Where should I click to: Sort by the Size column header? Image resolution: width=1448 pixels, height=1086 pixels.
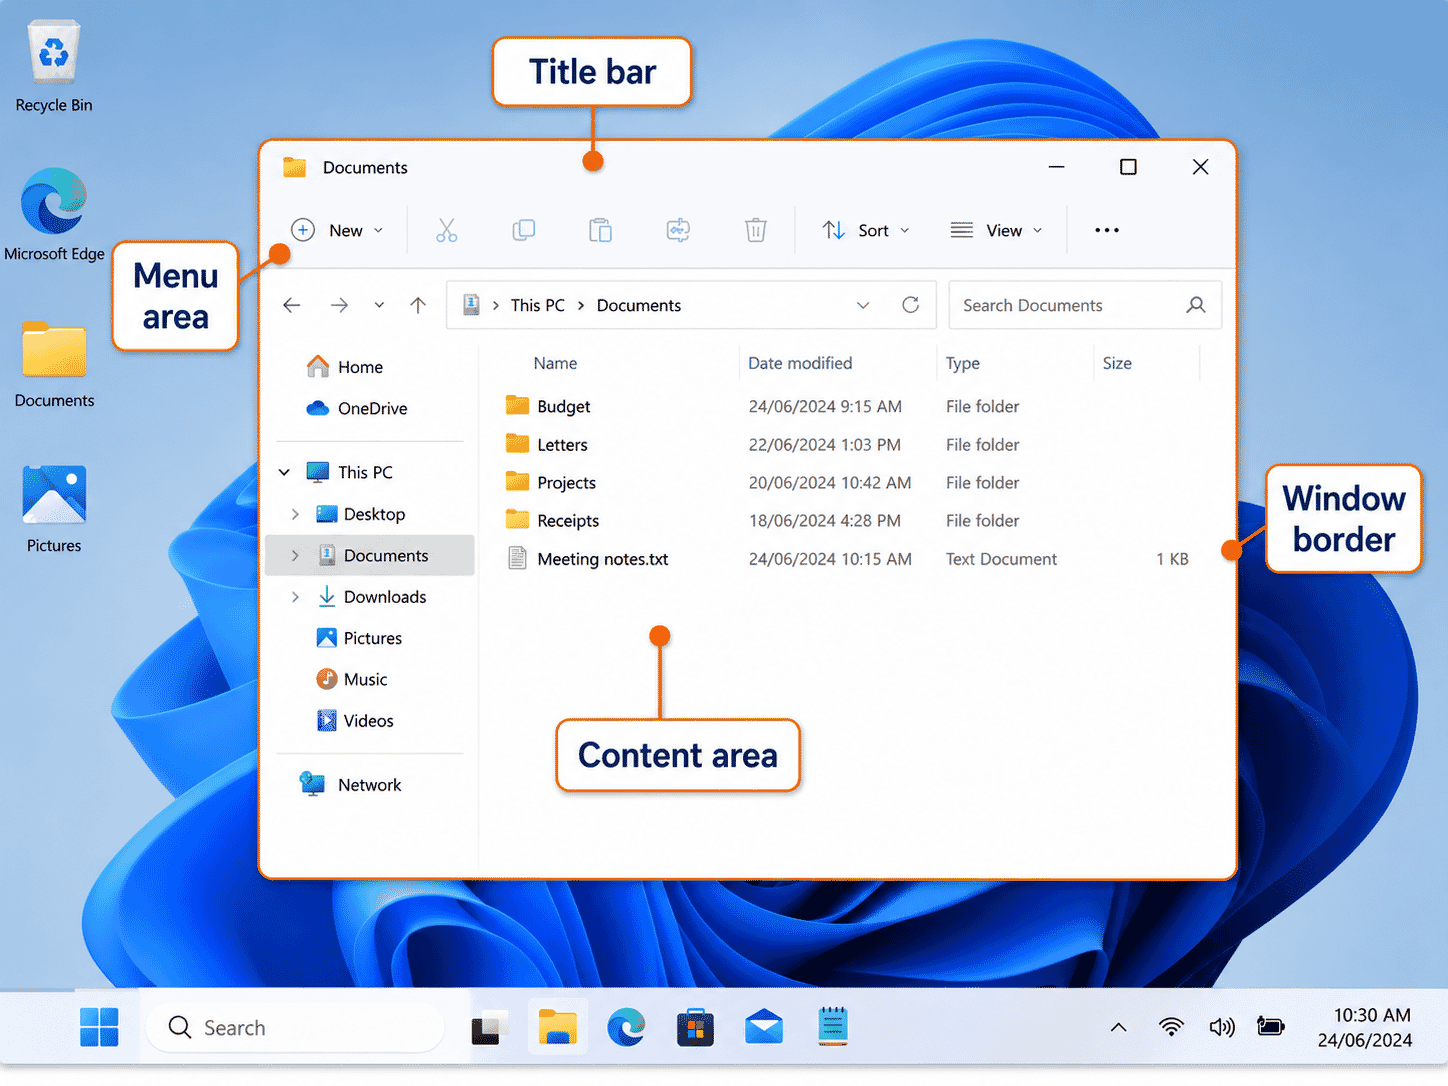tap(1117, 363)
